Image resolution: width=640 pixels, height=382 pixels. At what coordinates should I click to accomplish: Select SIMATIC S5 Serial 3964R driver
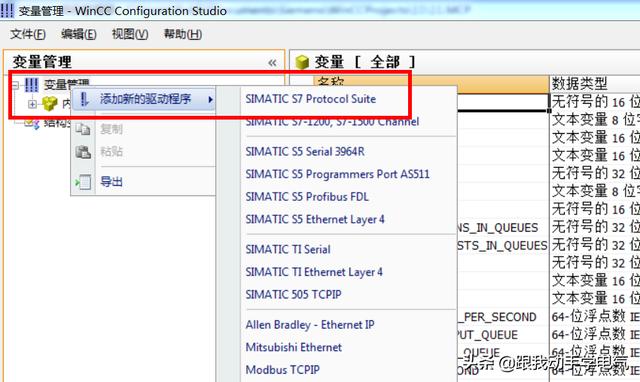(305, 152)
